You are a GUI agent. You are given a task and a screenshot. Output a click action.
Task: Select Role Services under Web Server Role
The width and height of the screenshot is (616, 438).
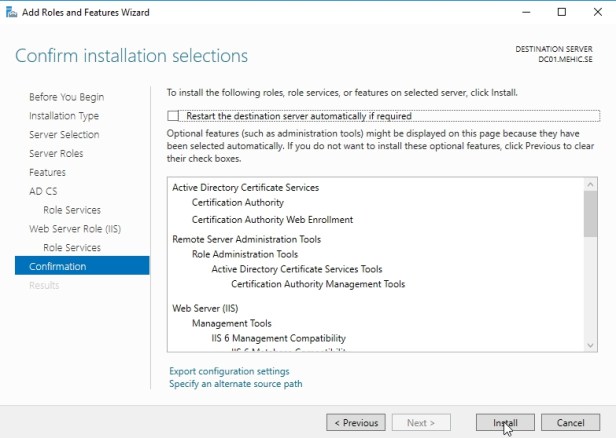71,248
